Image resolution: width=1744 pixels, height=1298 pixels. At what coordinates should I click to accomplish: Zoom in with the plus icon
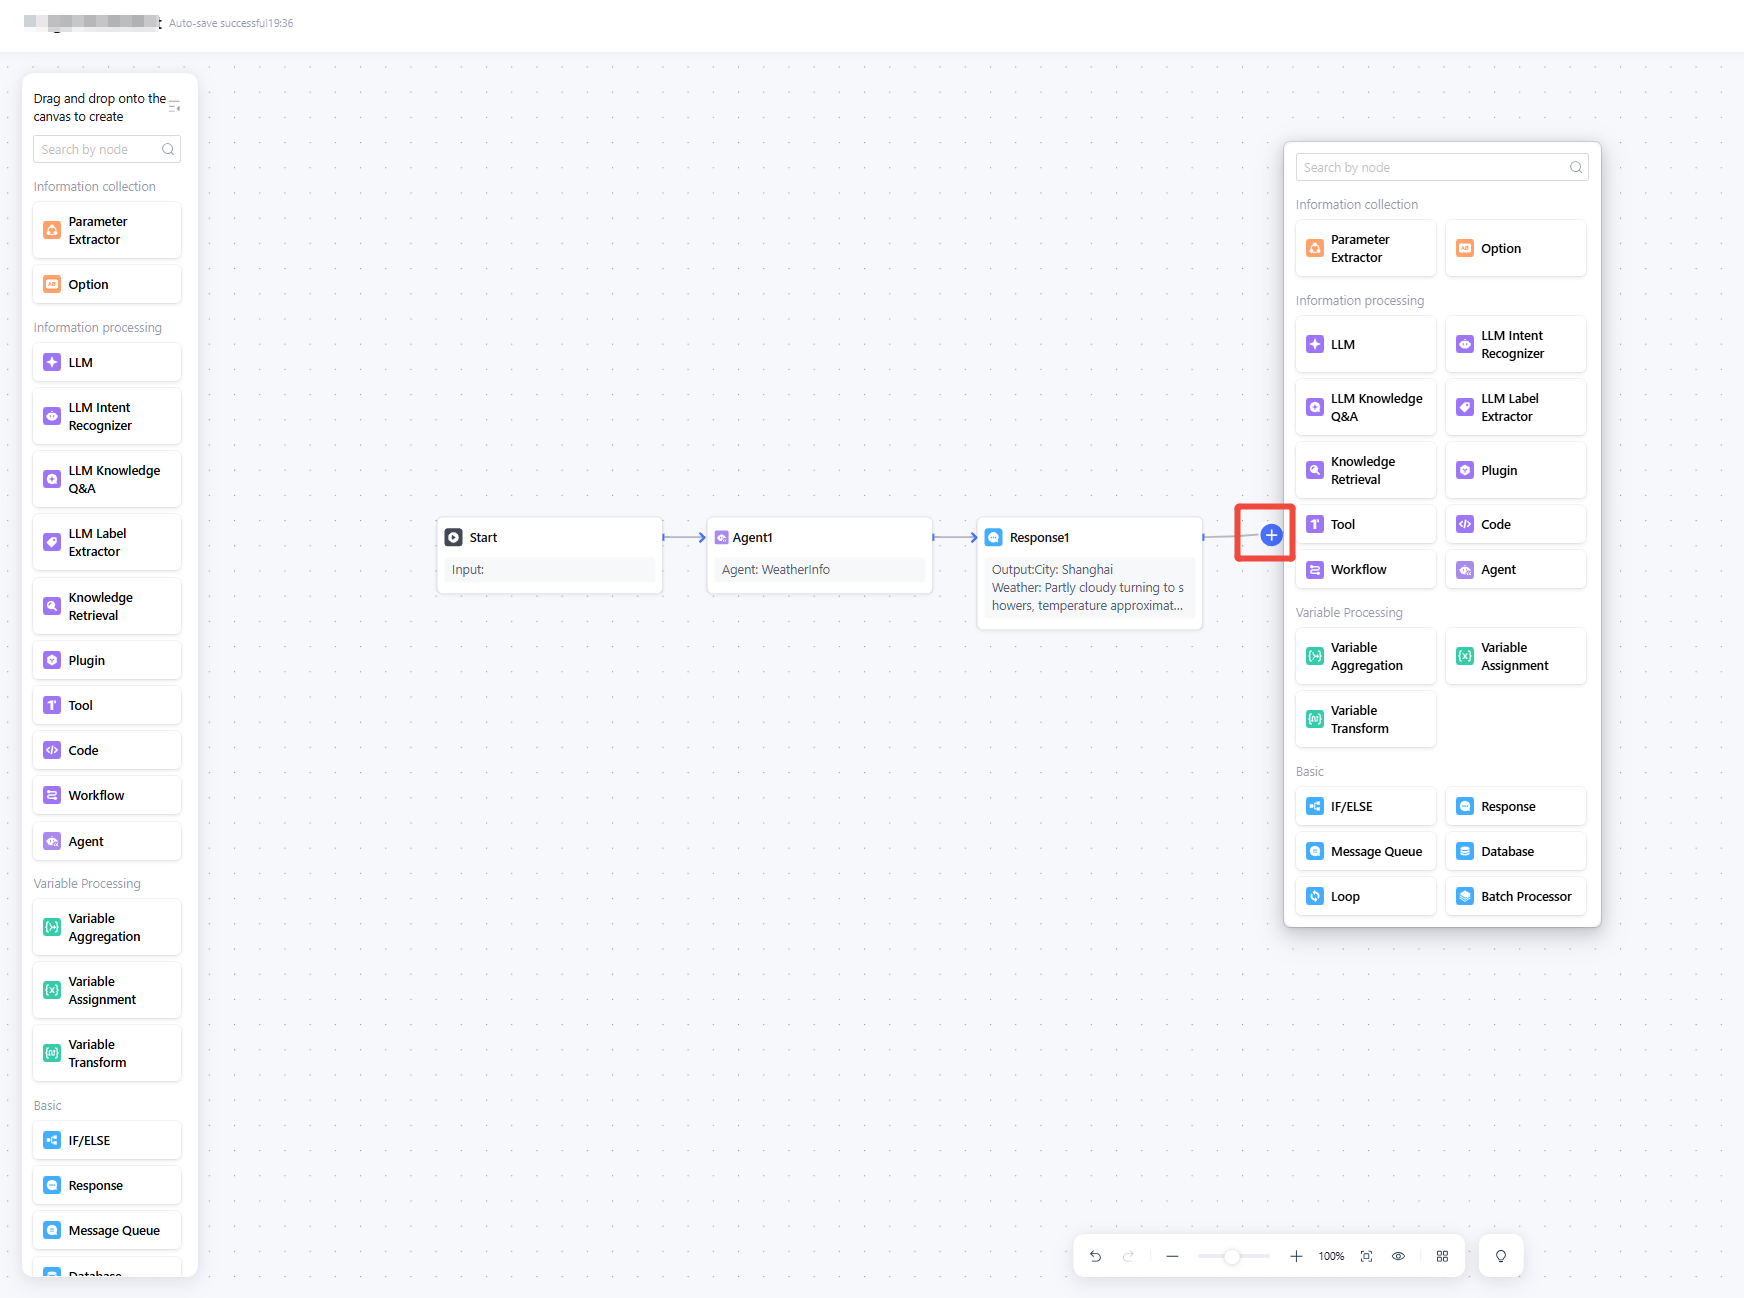coord(1296,1256)
